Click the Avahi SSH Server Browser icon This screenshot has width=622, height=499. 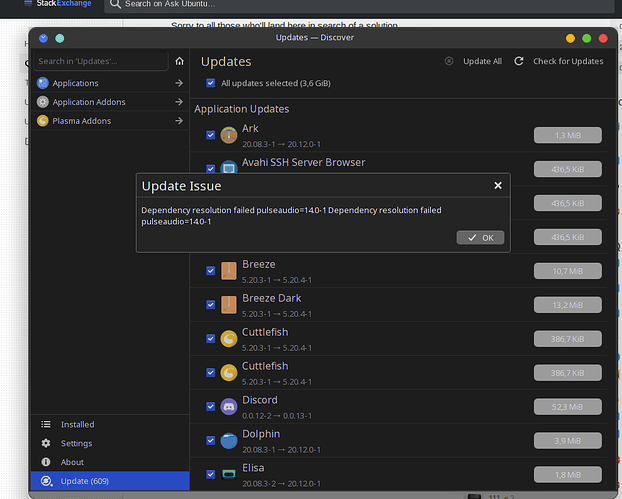pos(228,167)
